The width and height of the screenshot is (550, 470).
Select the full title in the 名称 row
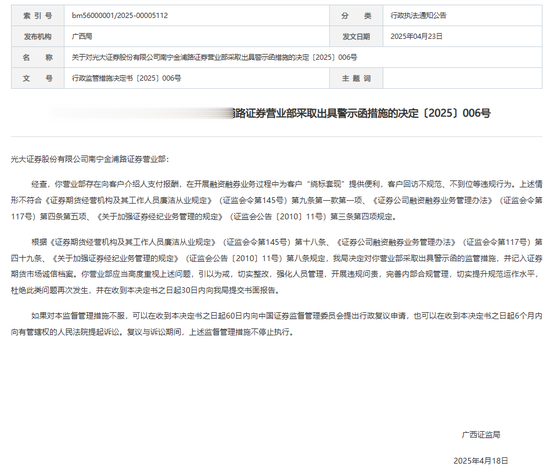click(214, 57)
